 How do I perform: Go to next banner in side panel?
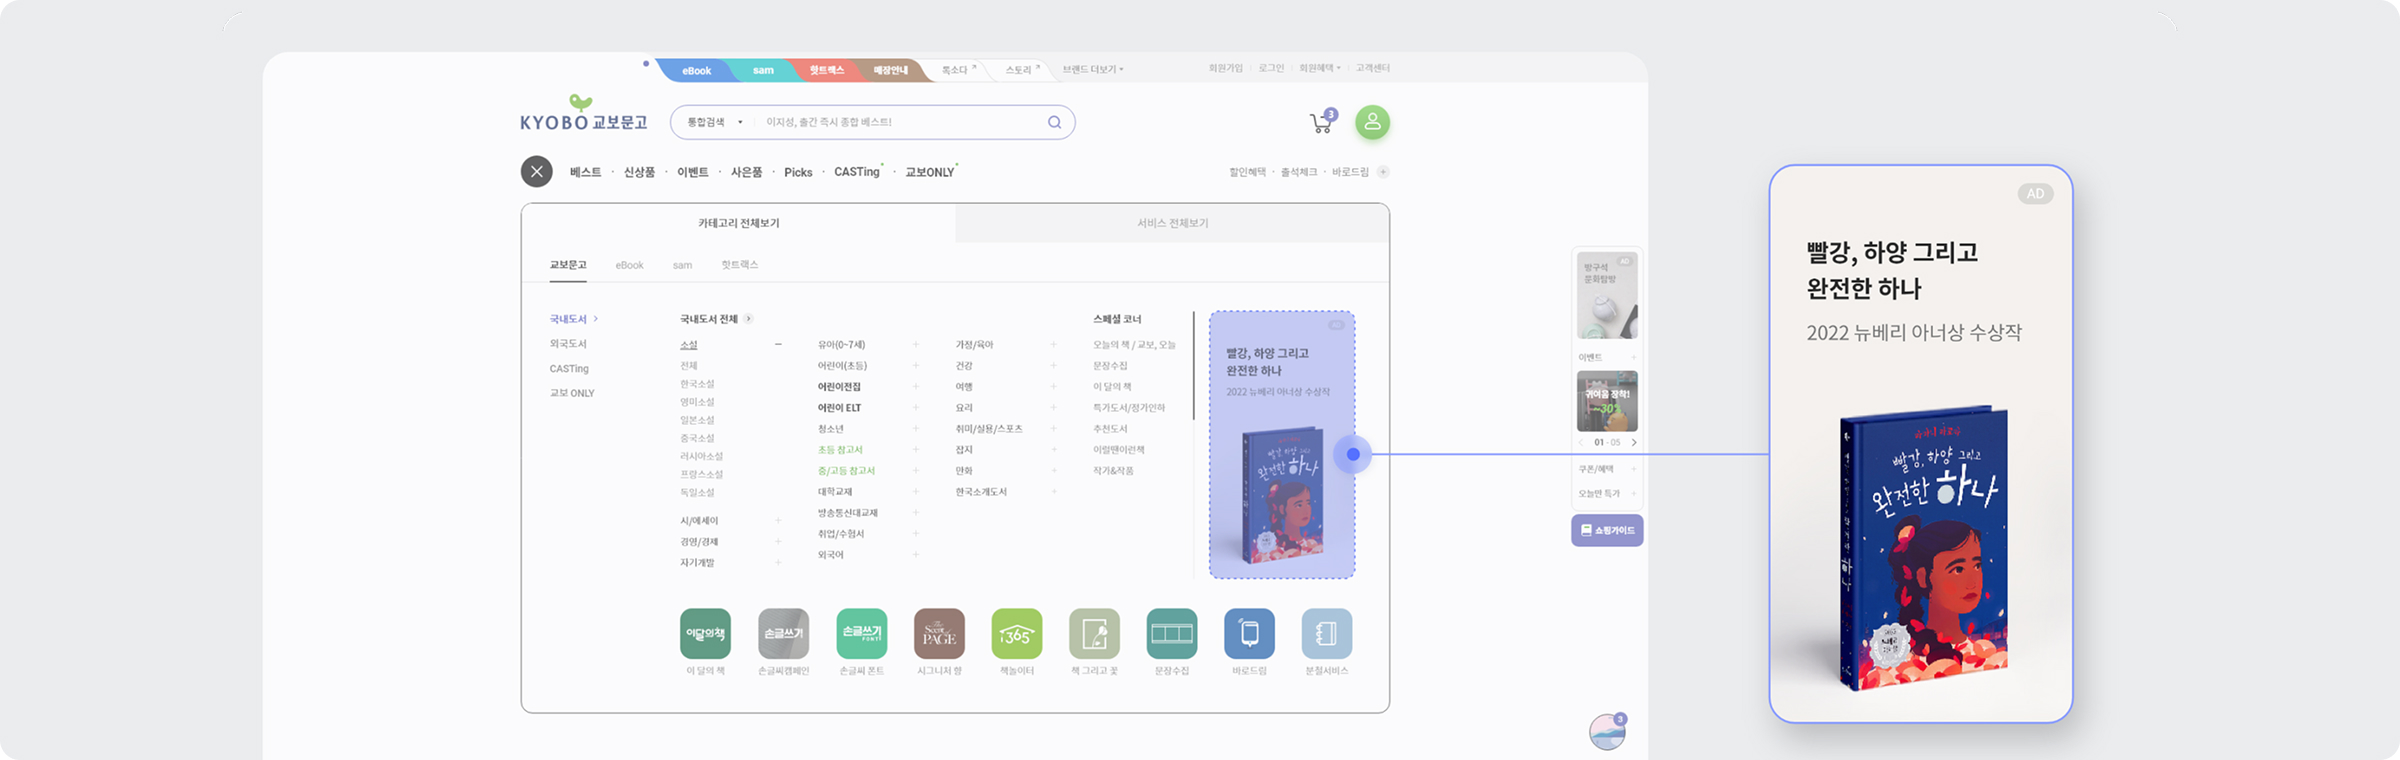point(1634,442)
